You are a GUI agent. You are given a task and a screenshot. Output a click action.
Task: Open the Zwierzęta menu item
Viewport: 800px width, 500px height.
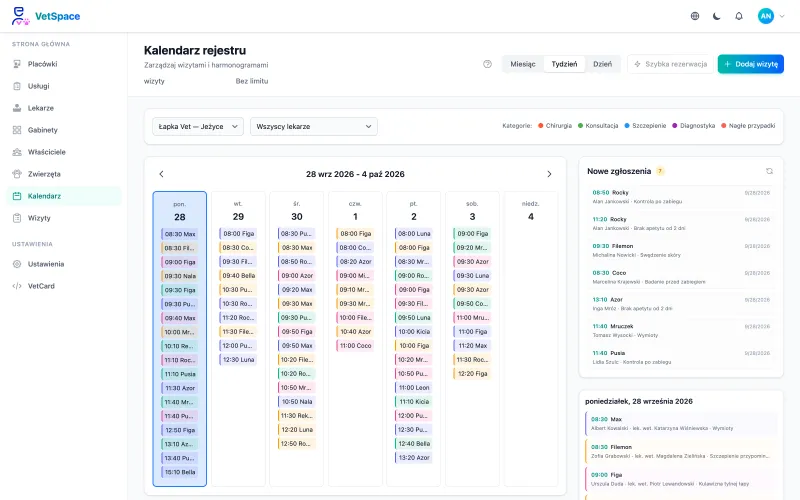point(64,173)
